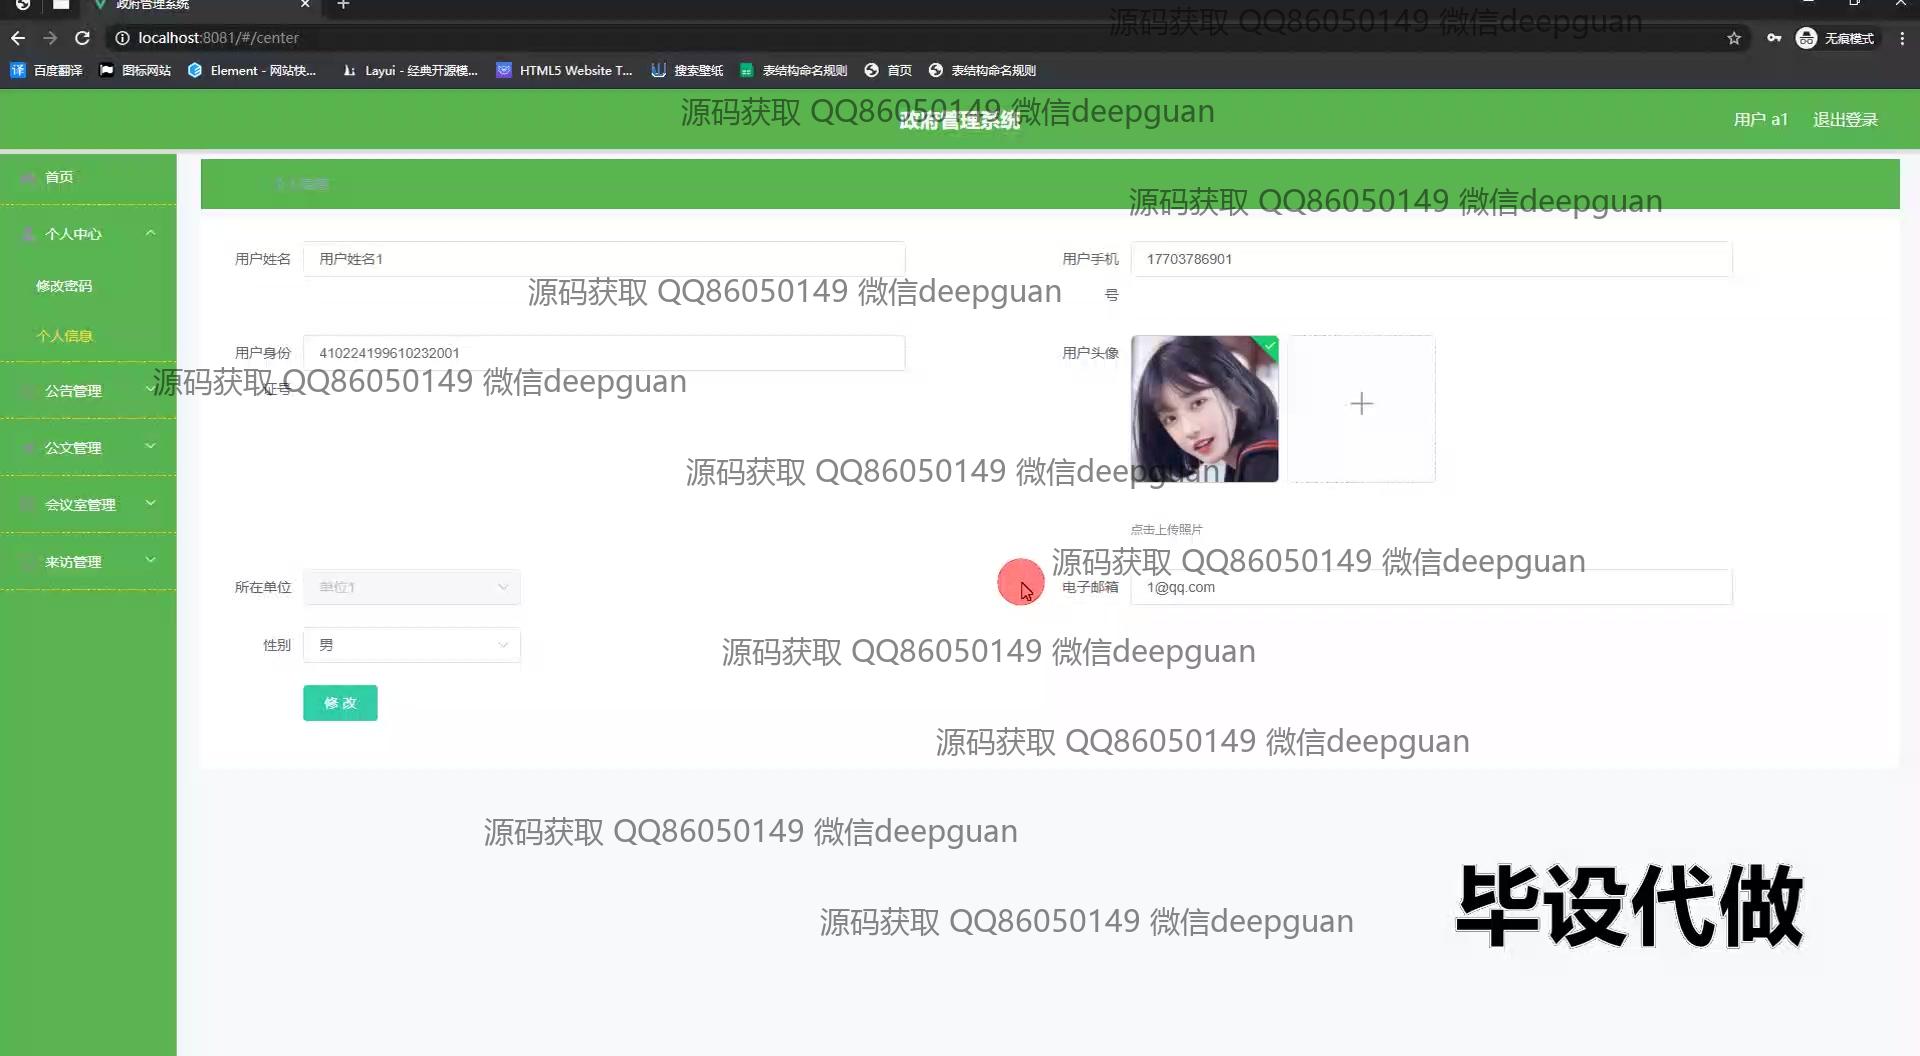Click the browser back arrow

(18, 38)
